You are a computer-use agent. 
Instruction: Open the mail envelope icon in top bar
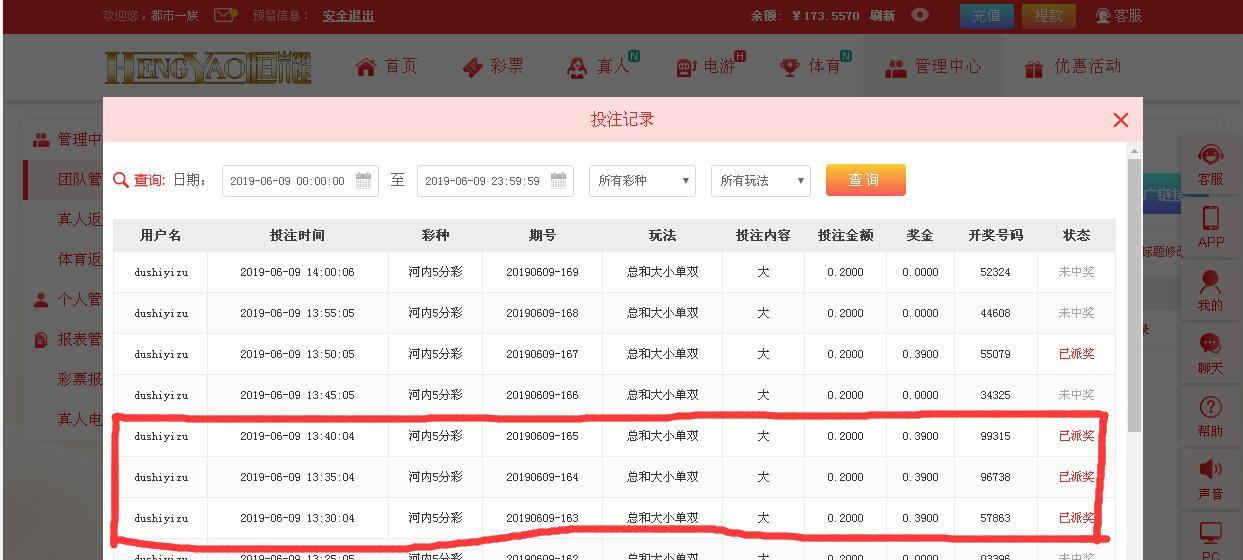(225, 15)
